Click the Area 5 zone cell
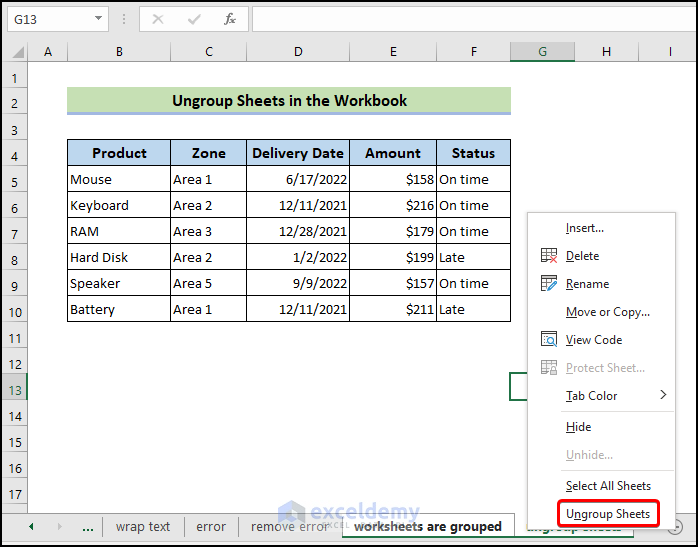Viewport: 698px width, 547px height. pos(208,283)
